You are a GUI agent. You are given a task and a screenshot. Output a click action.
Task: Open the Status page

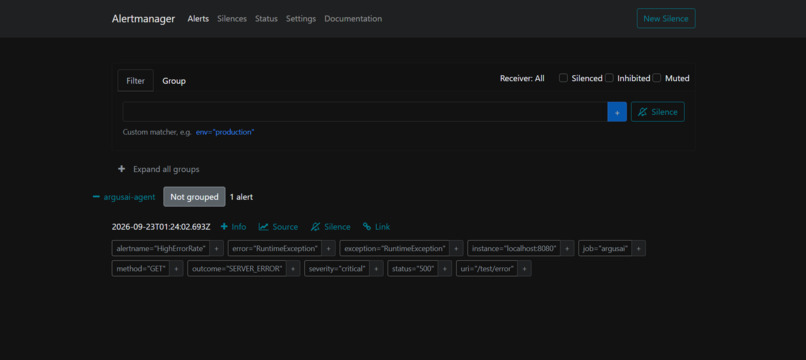point(266,19)
